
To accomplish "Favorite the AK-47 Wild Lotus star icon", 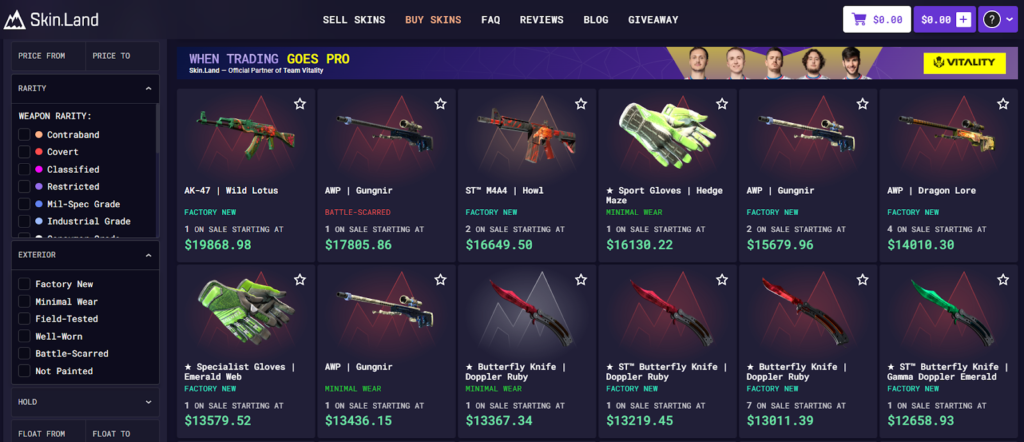I will [300, 104].
